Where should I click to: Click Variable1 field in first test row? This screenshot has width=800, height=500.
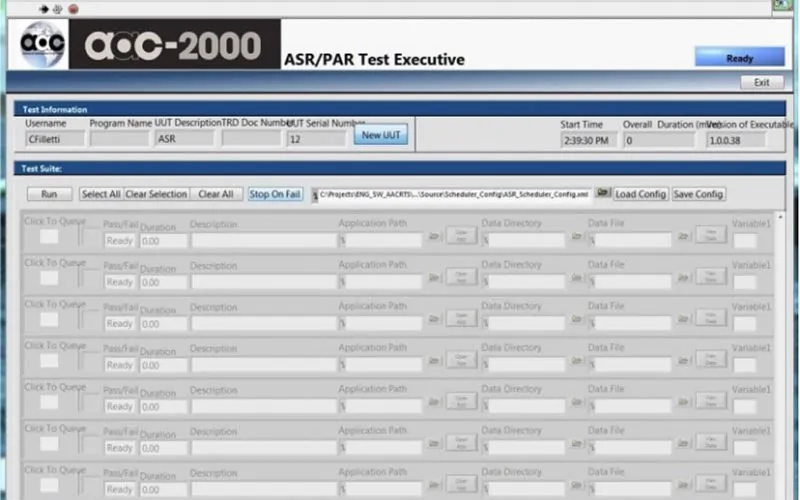[745, 240]
